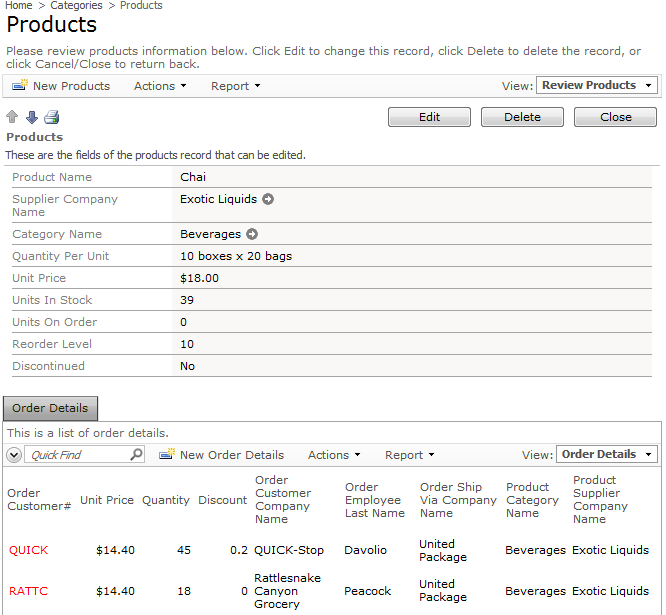The width and height of the screenshot is (666, 615).
Task: Open the top Actions dropdown menu
Action: (160, 86)
